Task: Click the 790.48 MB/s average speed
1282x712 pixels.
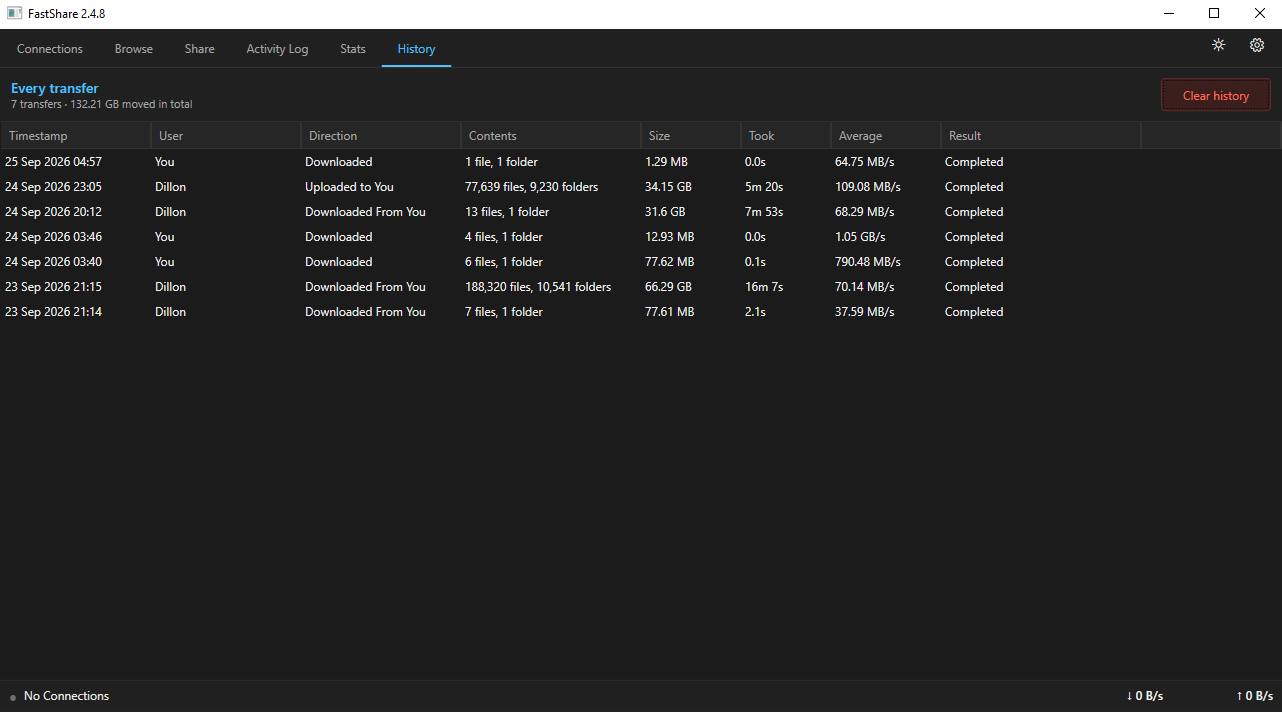Action: coord(868,262)
